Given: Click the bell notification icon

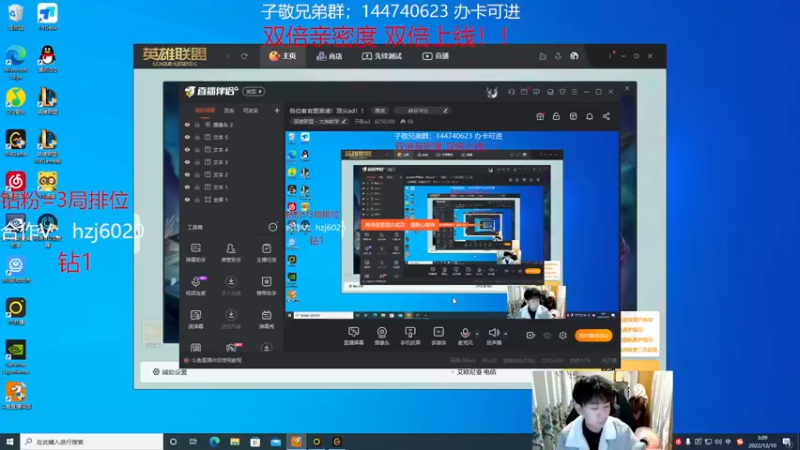Looking at the screenshot, I should [x=589, y=116].
